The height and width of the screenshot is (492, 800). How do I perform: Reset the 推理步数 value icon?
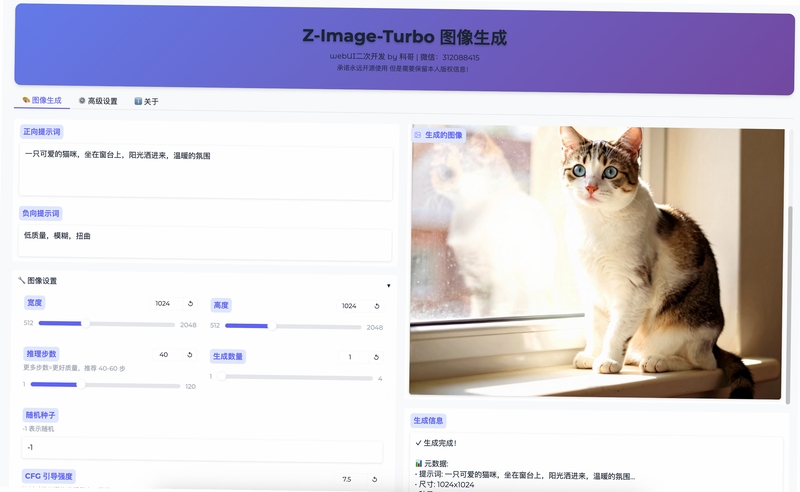pyautogui.click(x=189, y=355)
